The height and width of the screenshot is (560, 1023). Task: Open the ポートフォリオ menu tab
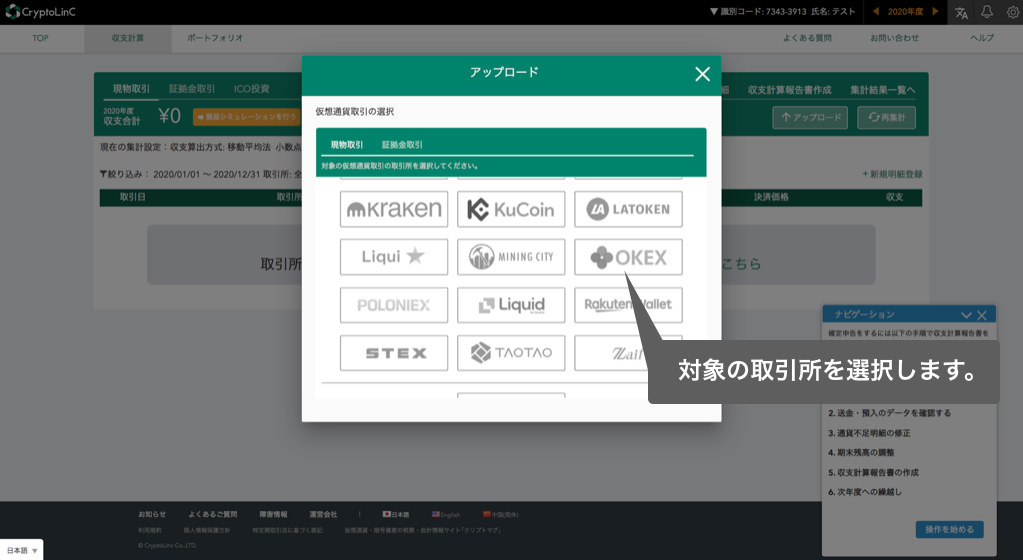pyautogui.click(x=215, y=39)
